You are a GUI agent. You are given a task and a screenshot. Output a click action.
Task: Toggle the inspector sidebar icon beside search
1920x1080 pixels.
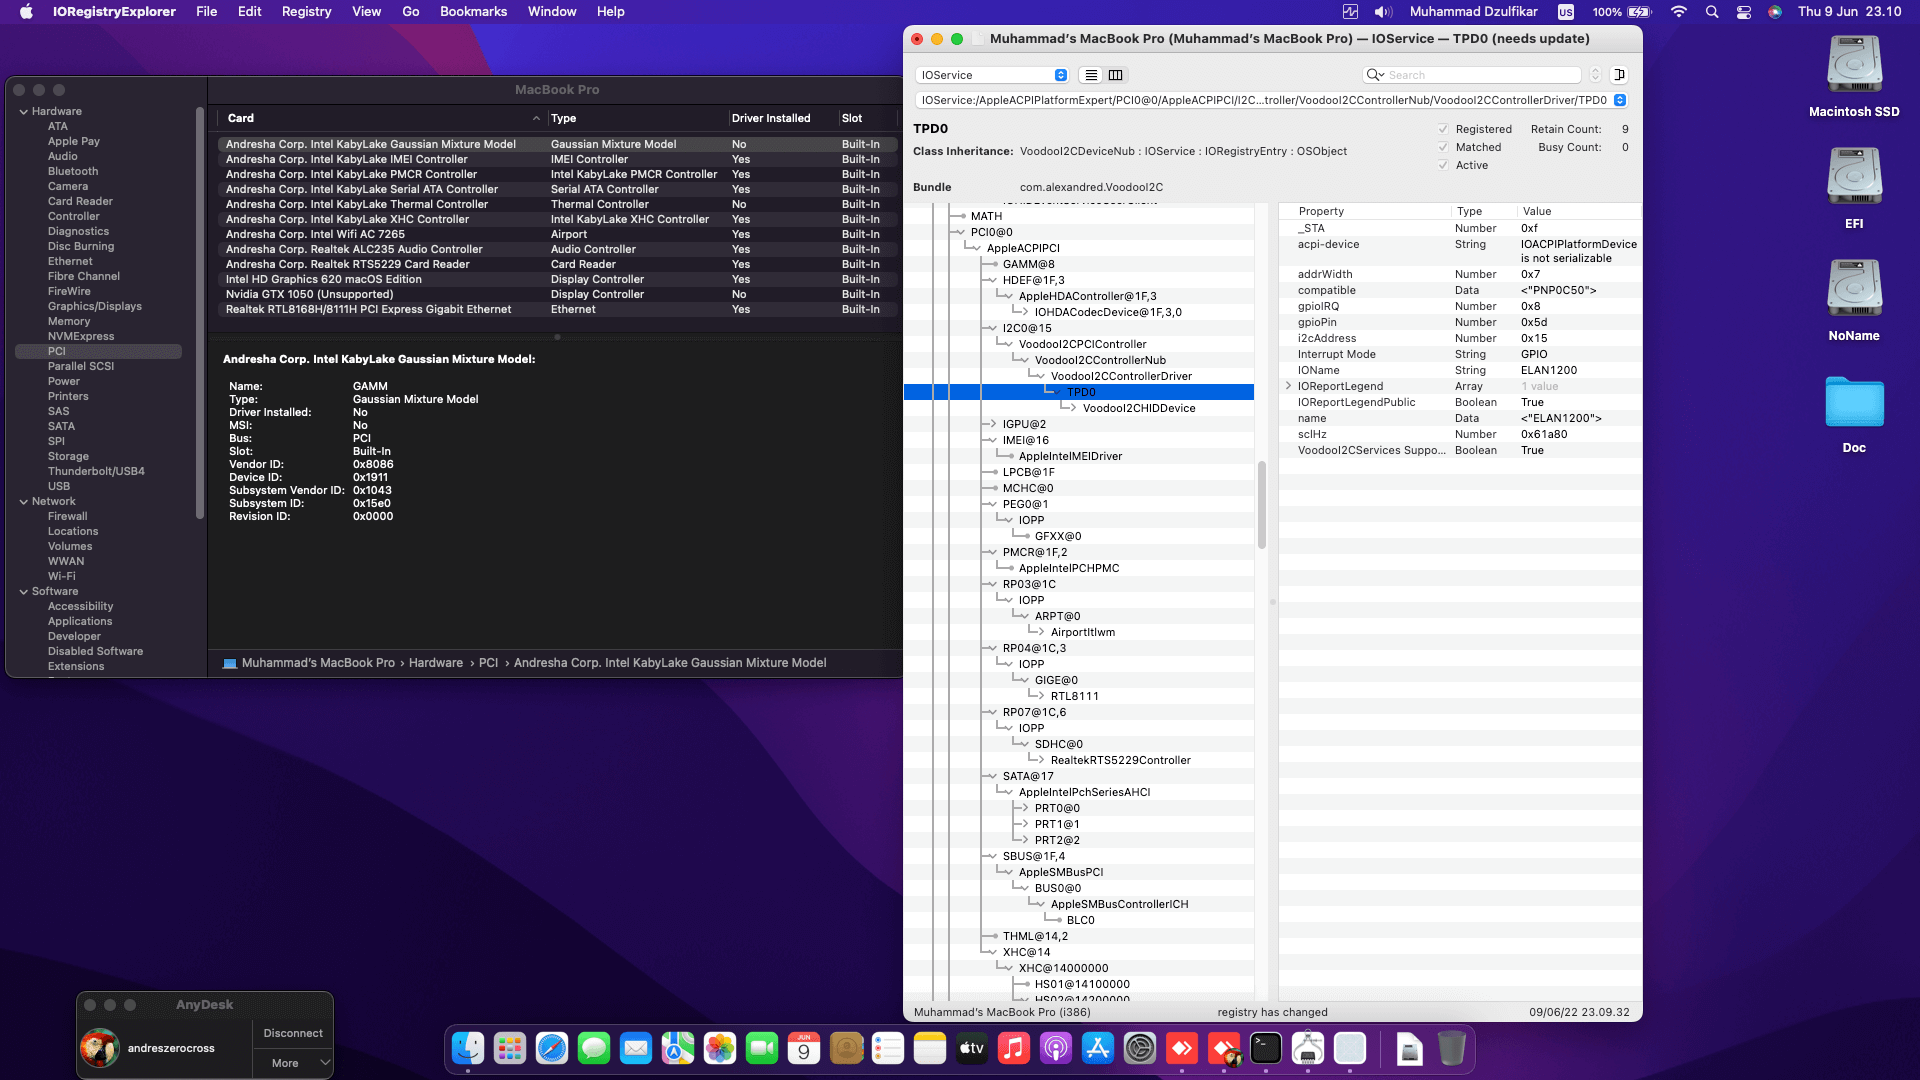1619,75
